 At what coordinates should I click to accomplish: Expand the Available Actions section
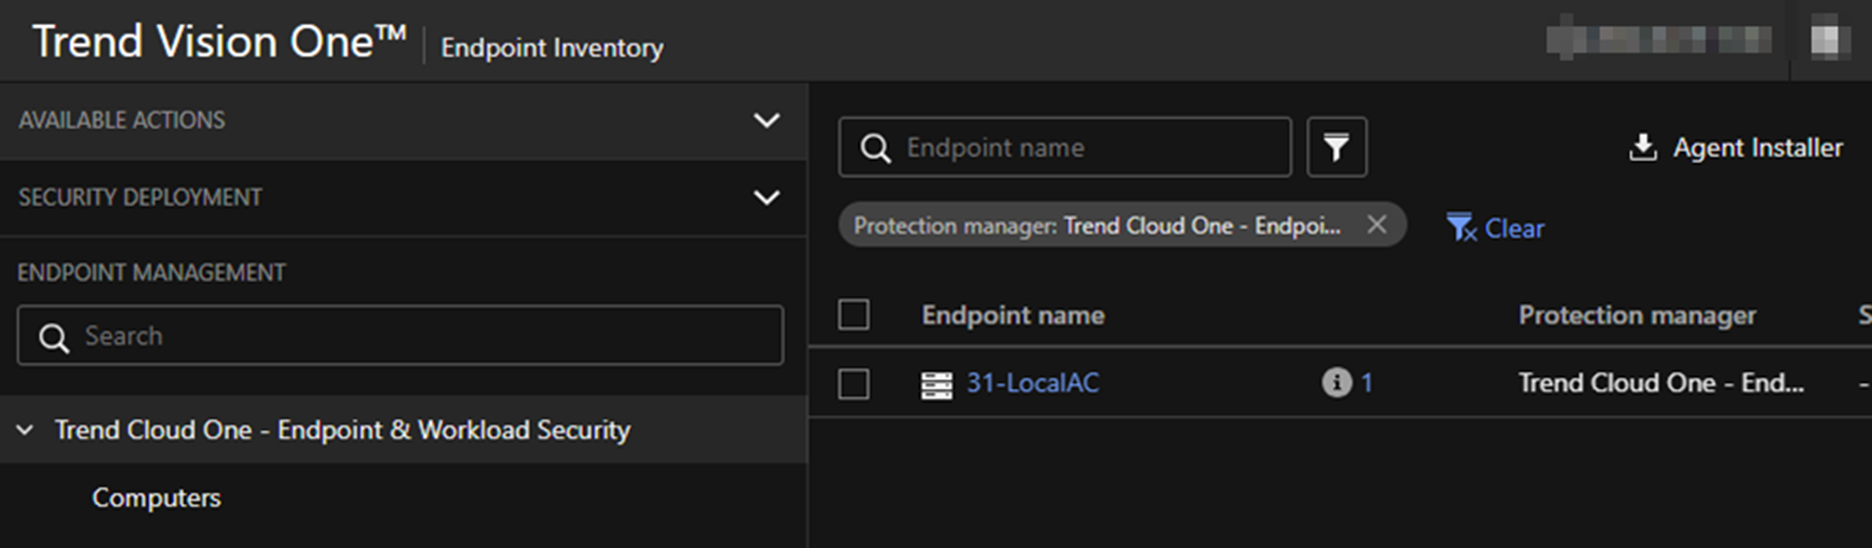766,120
